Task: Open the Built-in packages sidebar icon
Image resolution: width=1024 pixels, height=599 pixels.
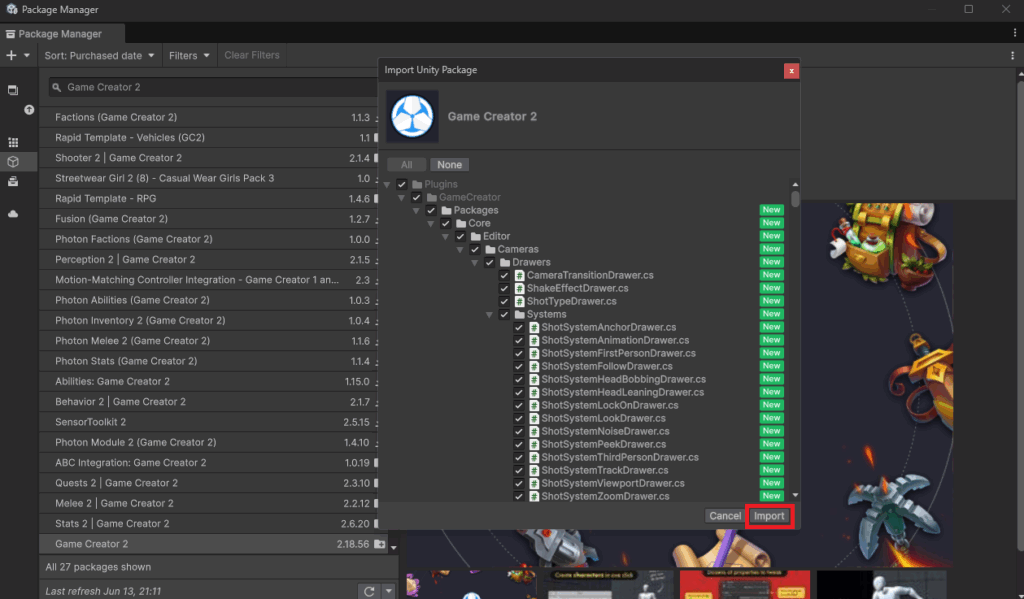Action: 13,182
